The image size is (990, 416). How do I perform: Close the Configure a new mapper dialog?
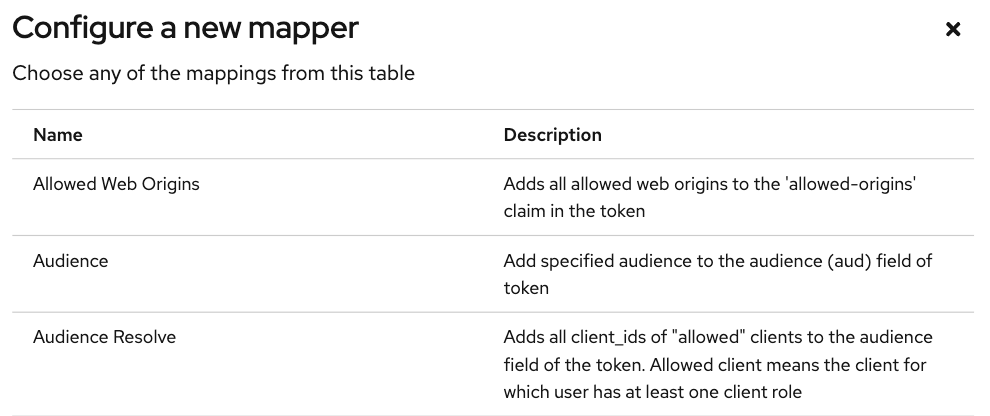pyautogui.click(x=953, y=29)
